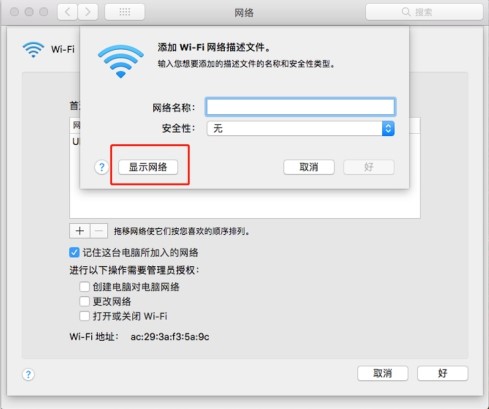The width and height of the screenshot is (489, 409).
Task: Click the plus button to add network
Action: coord(79,231)
